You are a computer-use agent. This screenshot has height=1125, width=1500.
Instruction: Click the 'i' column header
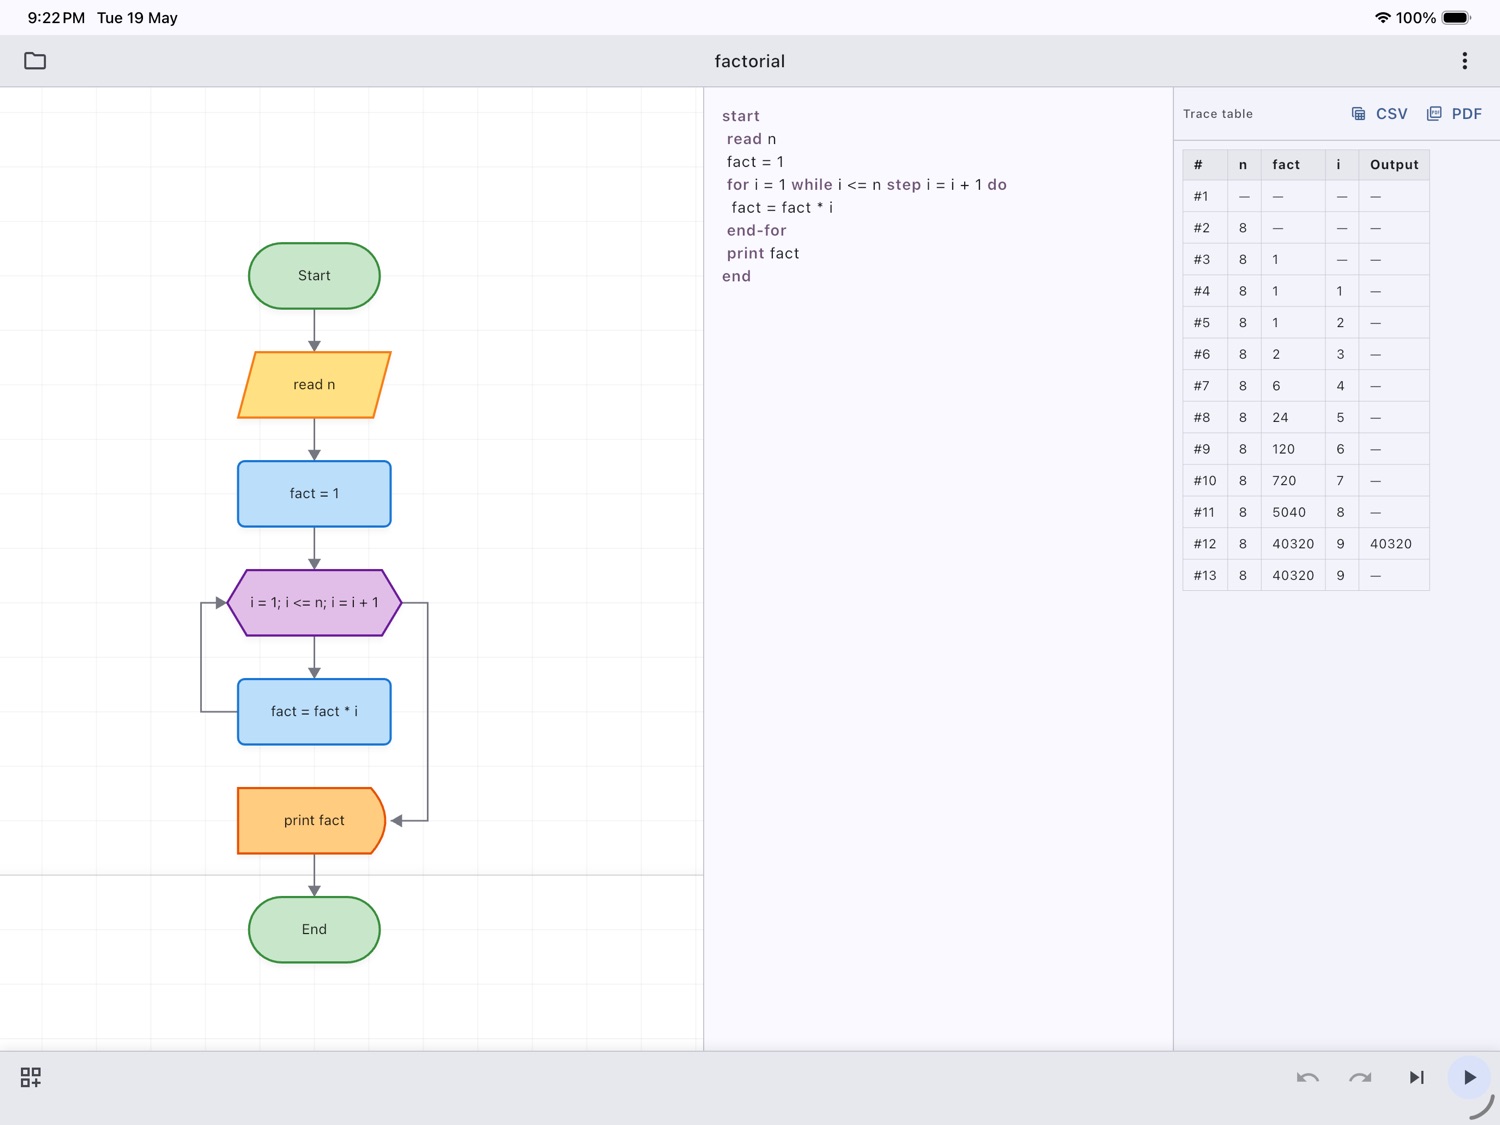pyautogui.click(x=1342, y=165)
